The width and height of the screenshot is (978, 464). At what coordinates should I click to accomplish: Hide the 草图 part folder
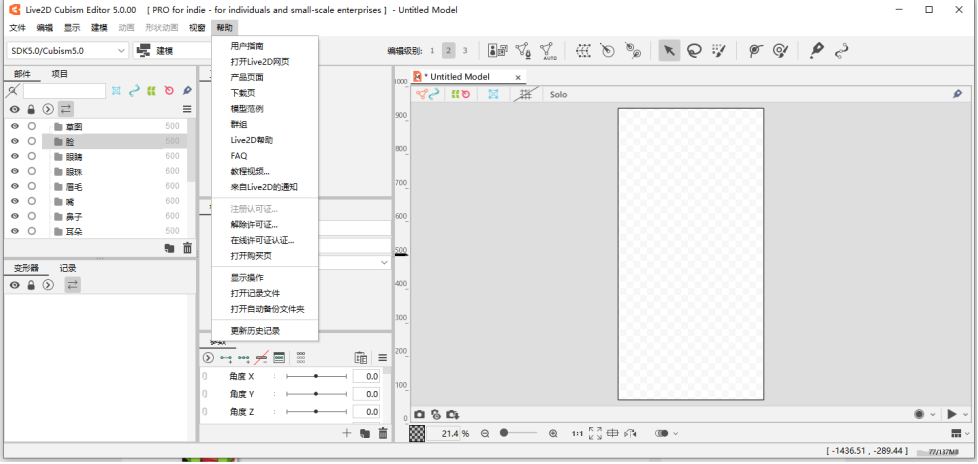(14, 126)
